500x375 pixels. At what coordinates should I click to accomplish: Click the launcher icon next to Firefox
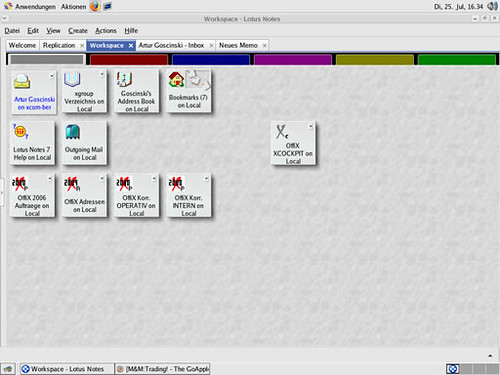(107, 6)
